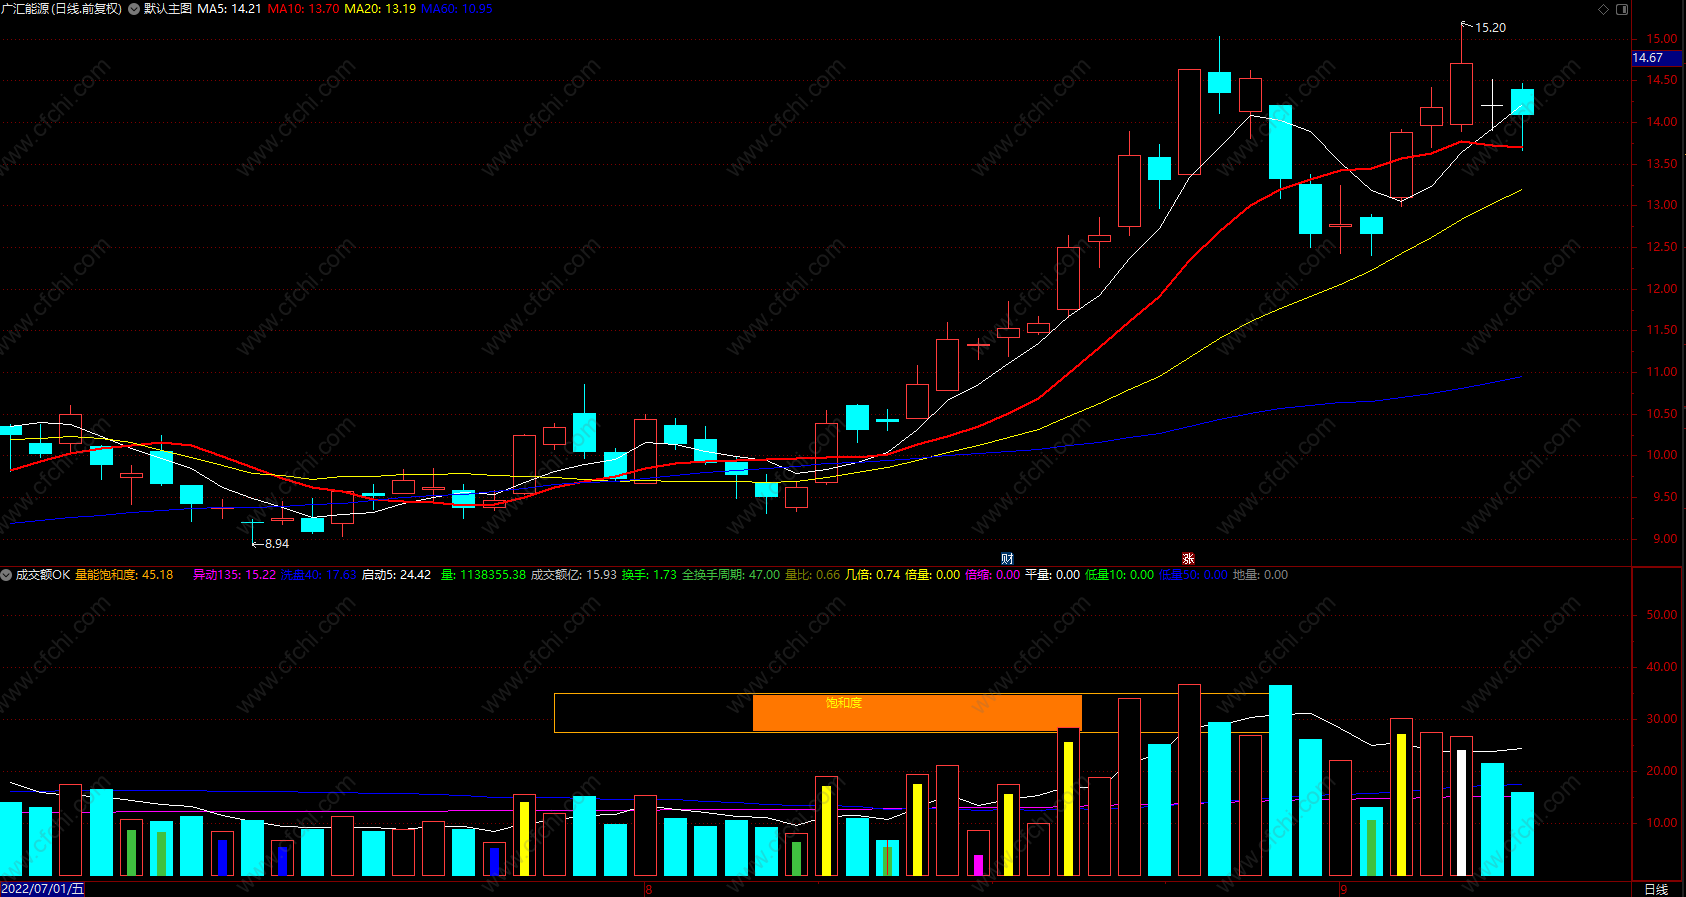Screen dimensions: 1686x897
Task: Click the month 9 timeline marker
Action: coord(1344,889)
